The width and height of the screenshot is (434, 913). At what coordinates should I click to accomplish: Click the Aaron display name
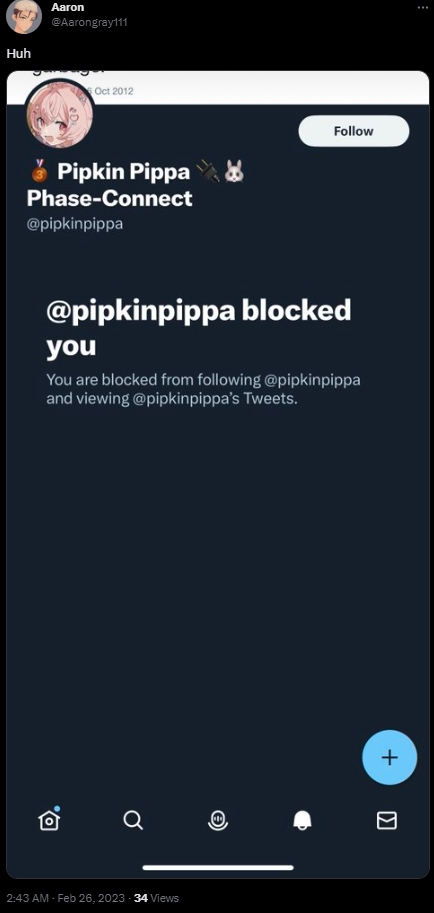pos(68,8)
